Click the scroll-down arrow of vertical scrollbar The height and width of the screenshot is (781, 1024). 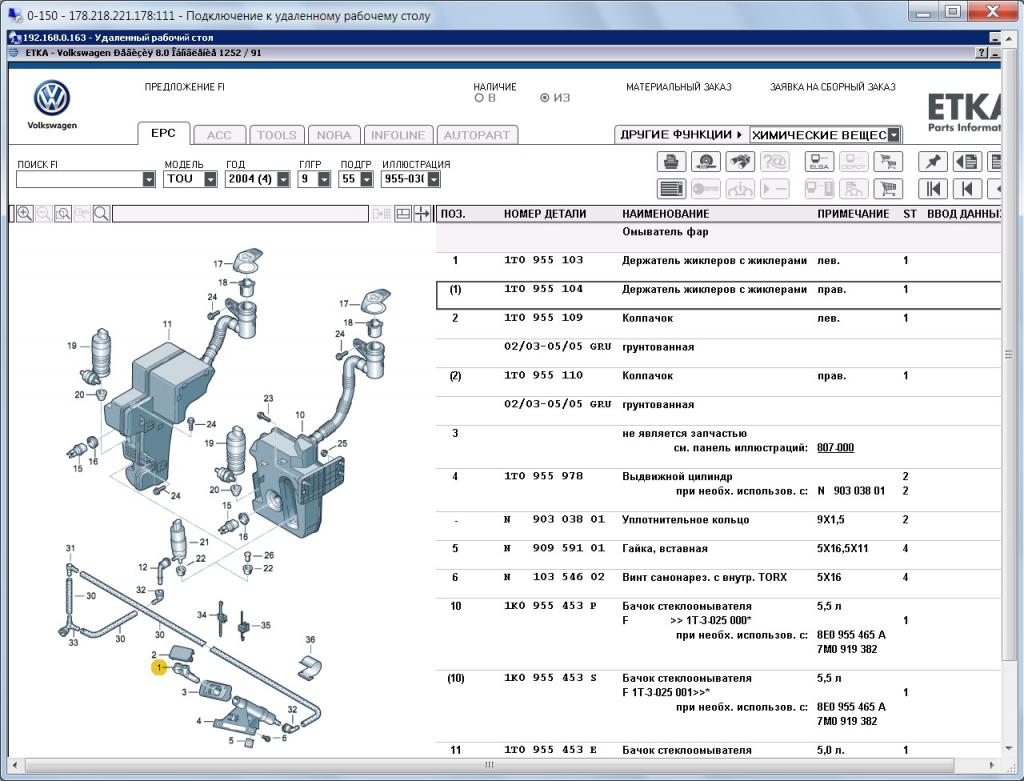pos(1009,748)
